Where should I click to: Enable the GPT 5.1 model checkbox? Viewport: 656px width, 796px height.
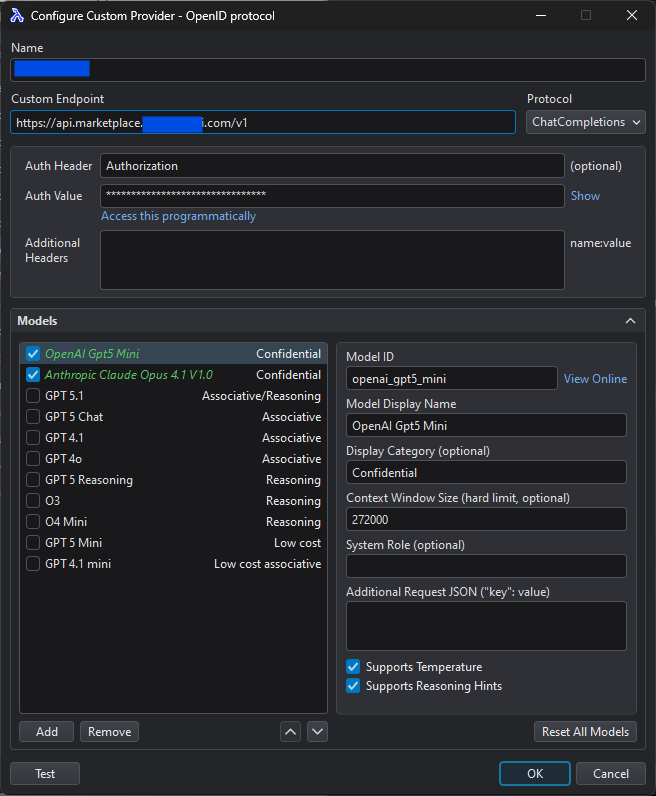[33, 395]
